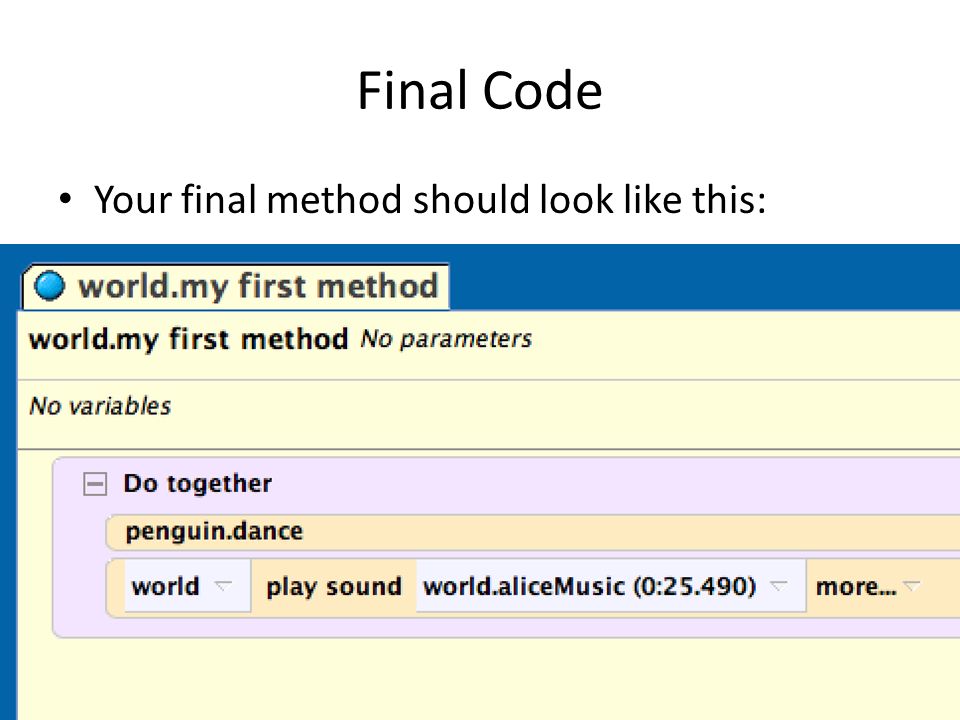Image resolution: width=960 pixels, height=720 pixels.
Task: Click the blue bar right of method tab
Action: tap(704, 277)
